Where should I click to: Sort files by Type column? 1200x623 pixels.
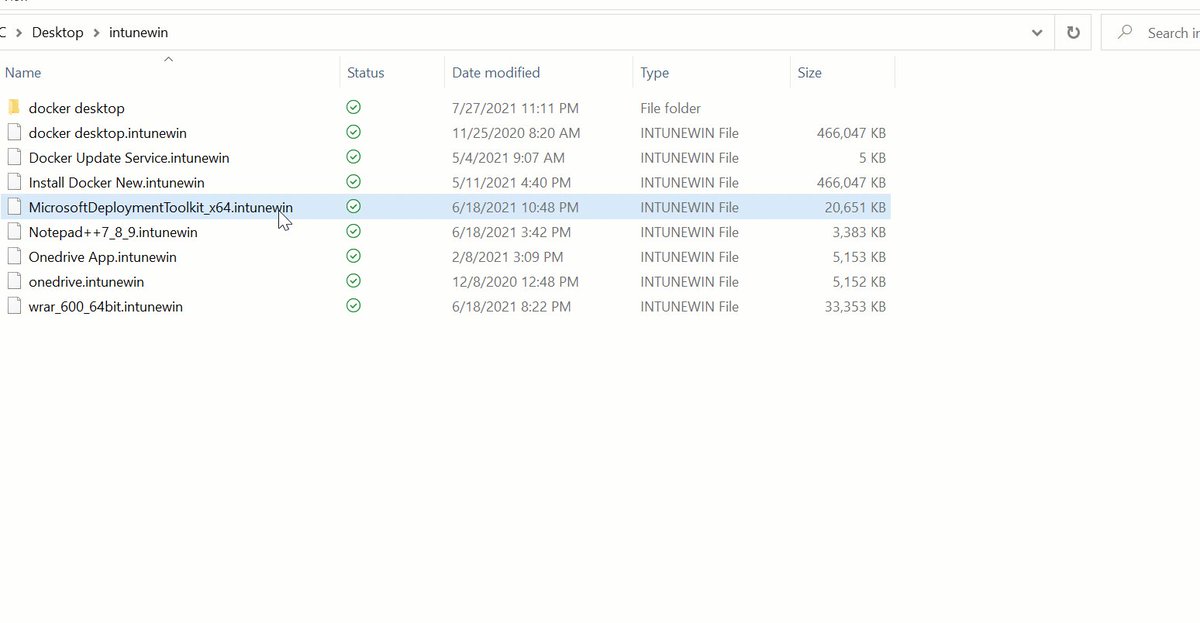[711, 72]
